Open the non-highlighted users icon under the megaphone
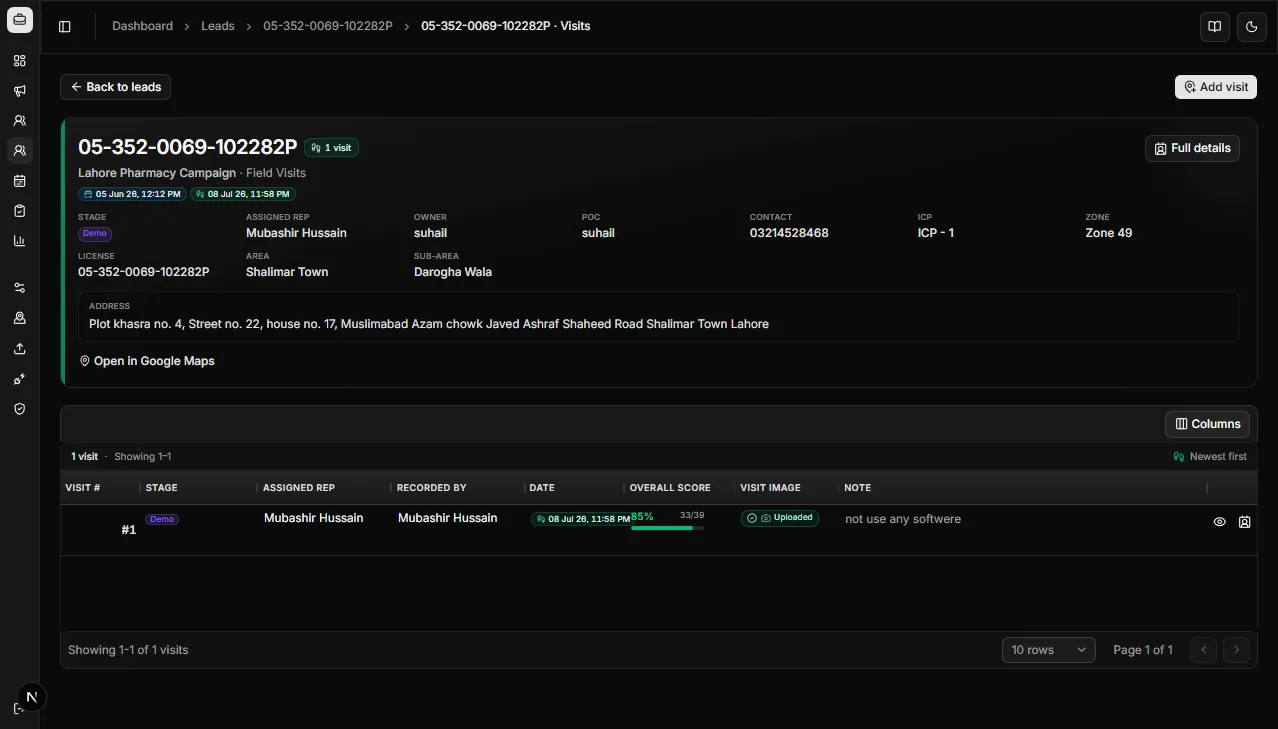 point(19,121)
